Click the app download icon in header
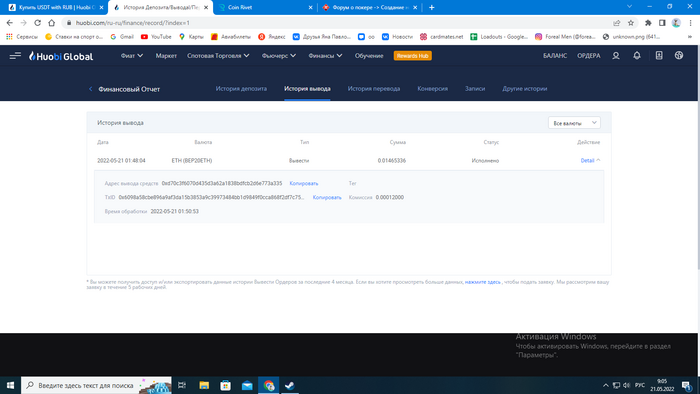Viewport: 700px width, 394px height. coord(659,56)
